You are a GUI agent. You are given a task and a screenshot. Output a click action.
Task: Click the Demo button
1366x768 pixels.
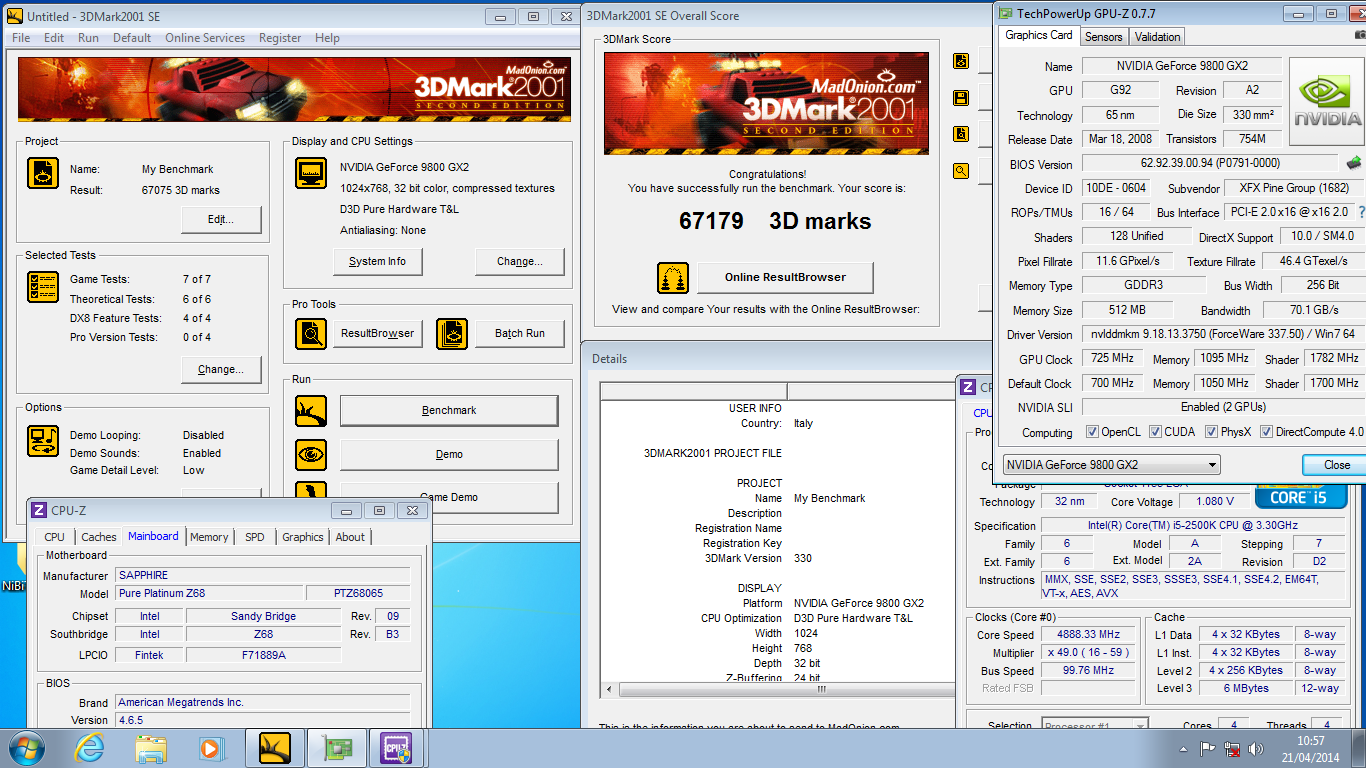[449, 454]
